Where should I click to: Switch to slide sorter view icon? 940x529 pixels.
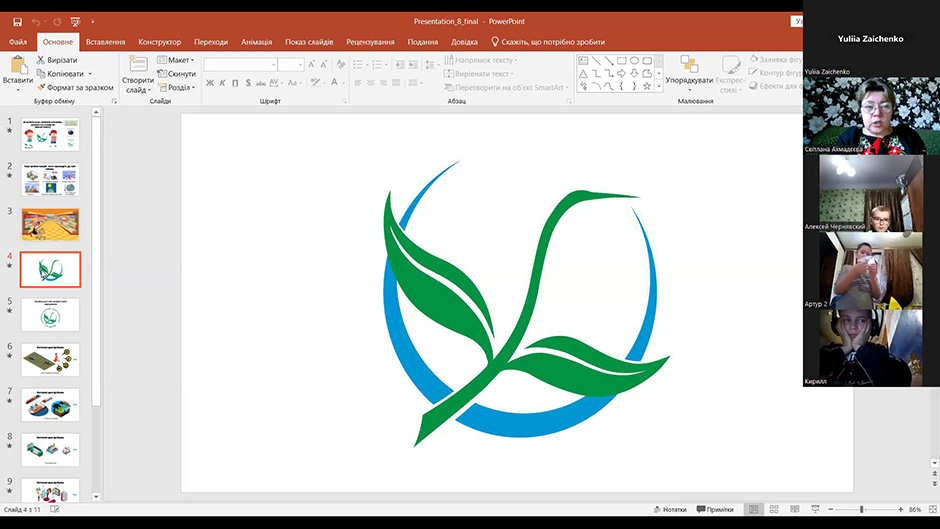coord(774,509)
